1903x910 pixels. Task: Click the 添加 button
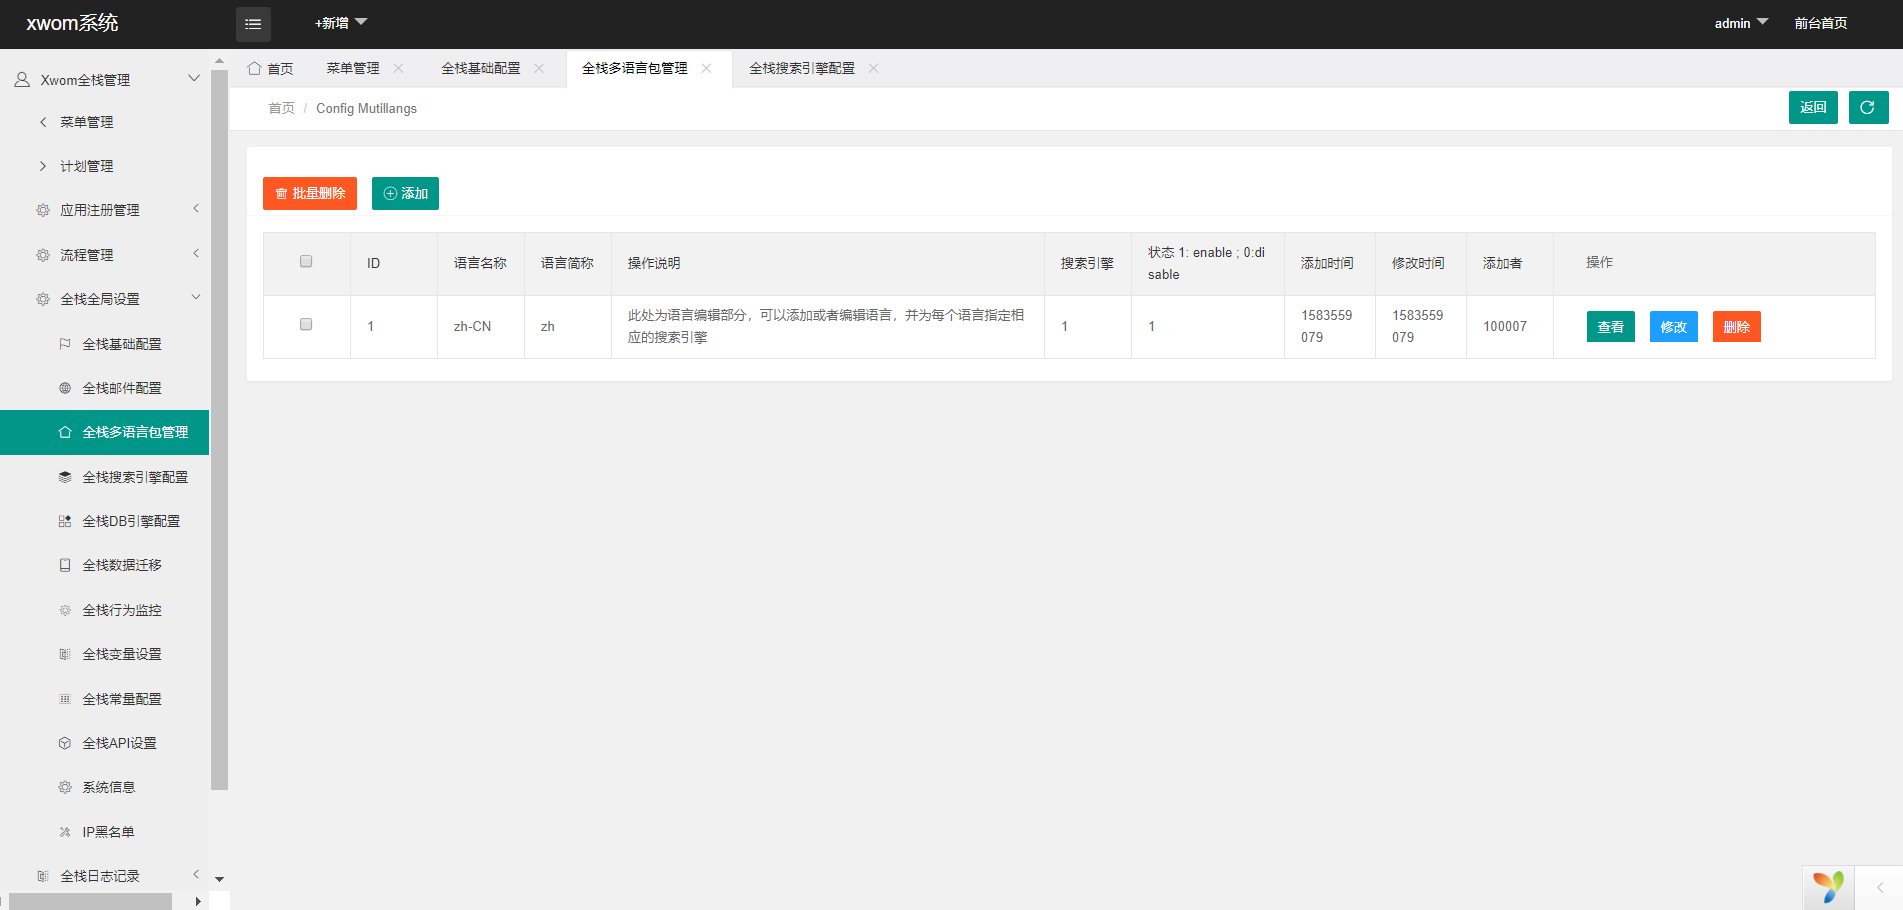(405, 193)
